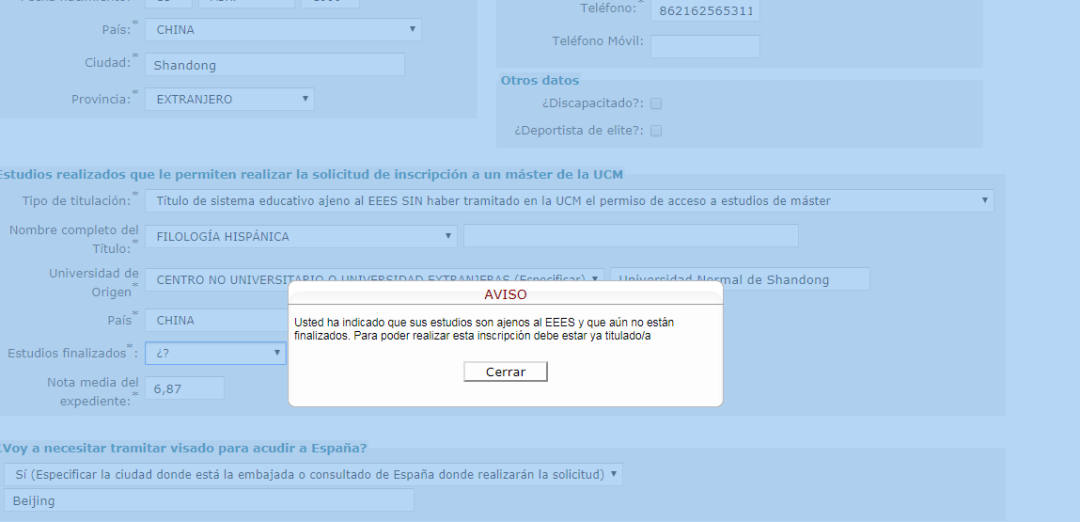The width and height of the screenshot is (1080, 522).
Task: Click the Estudios realizados section heading
Action: (310, 174)
